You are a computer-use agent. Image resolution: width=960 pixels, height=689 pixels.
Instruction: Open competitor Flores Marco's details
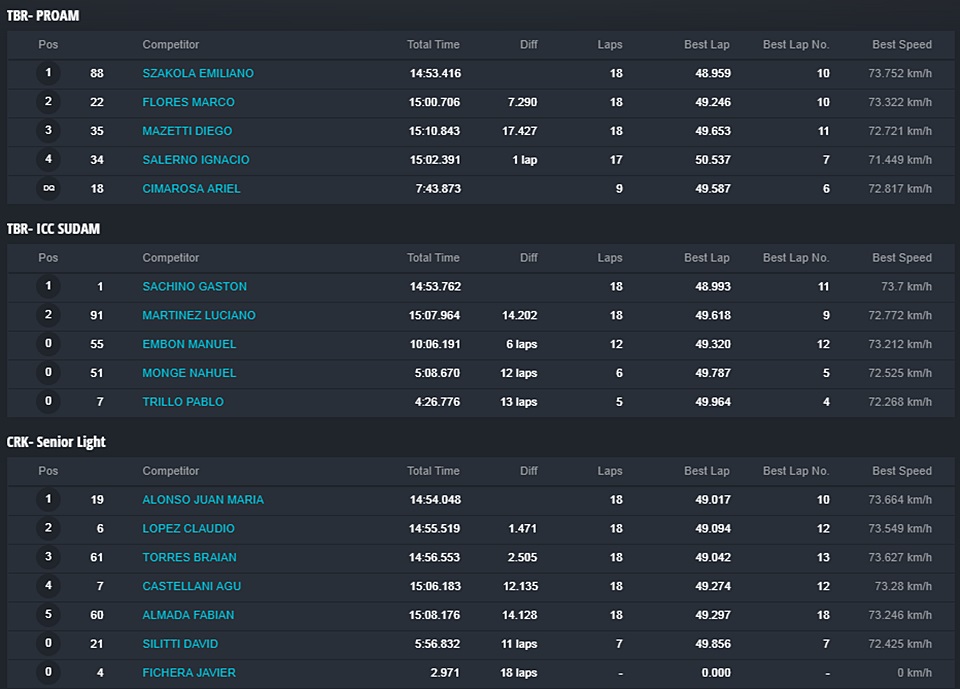tap(188, 102)
